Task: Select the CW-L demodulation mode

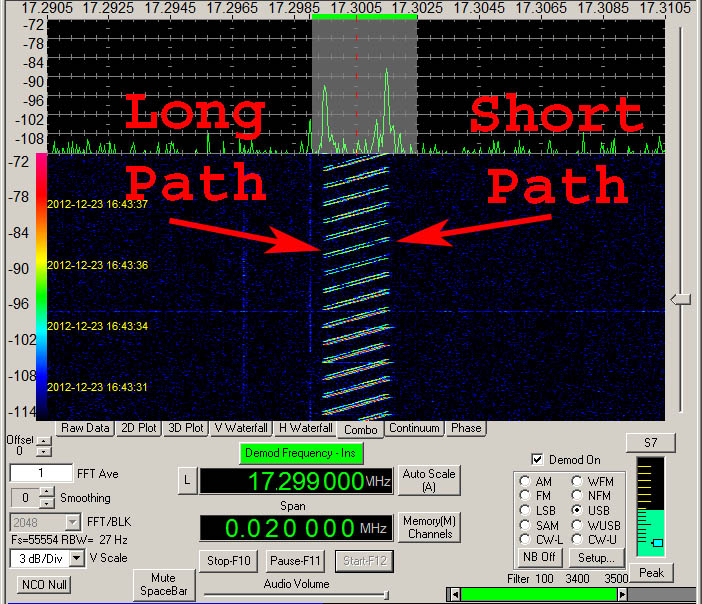Action: coord(525,540)
